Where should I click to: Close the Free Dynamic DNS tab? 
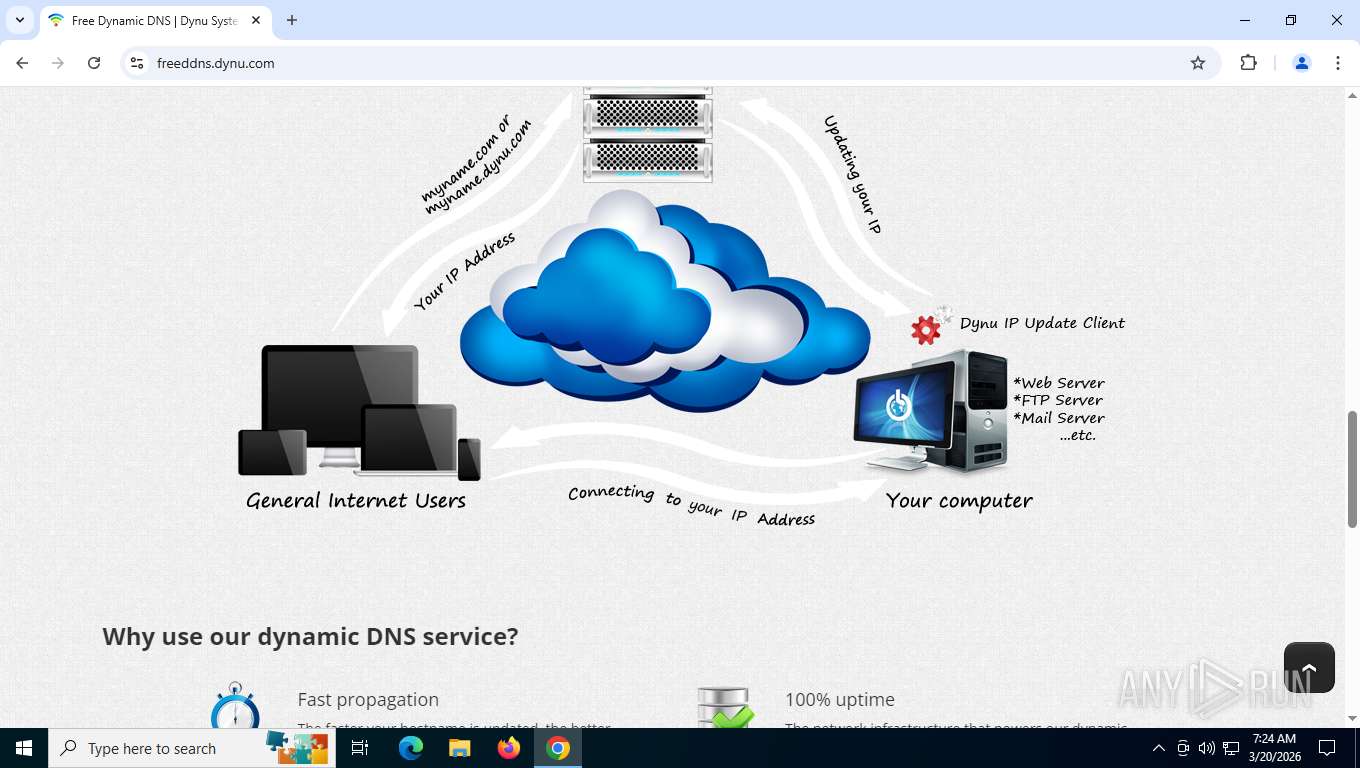[x=256, y=20]
